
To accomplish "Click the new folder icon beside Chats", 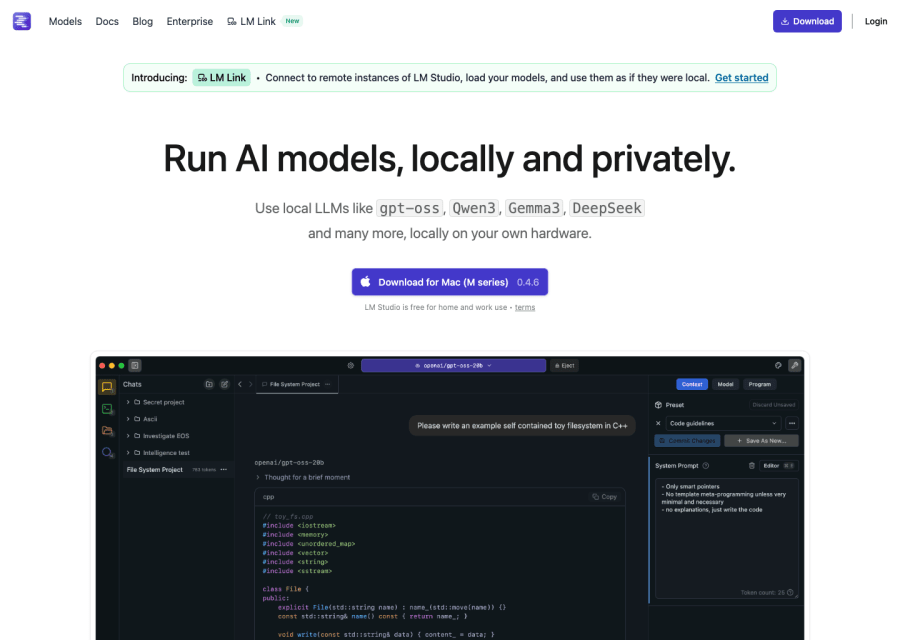I will pos(209,384).
